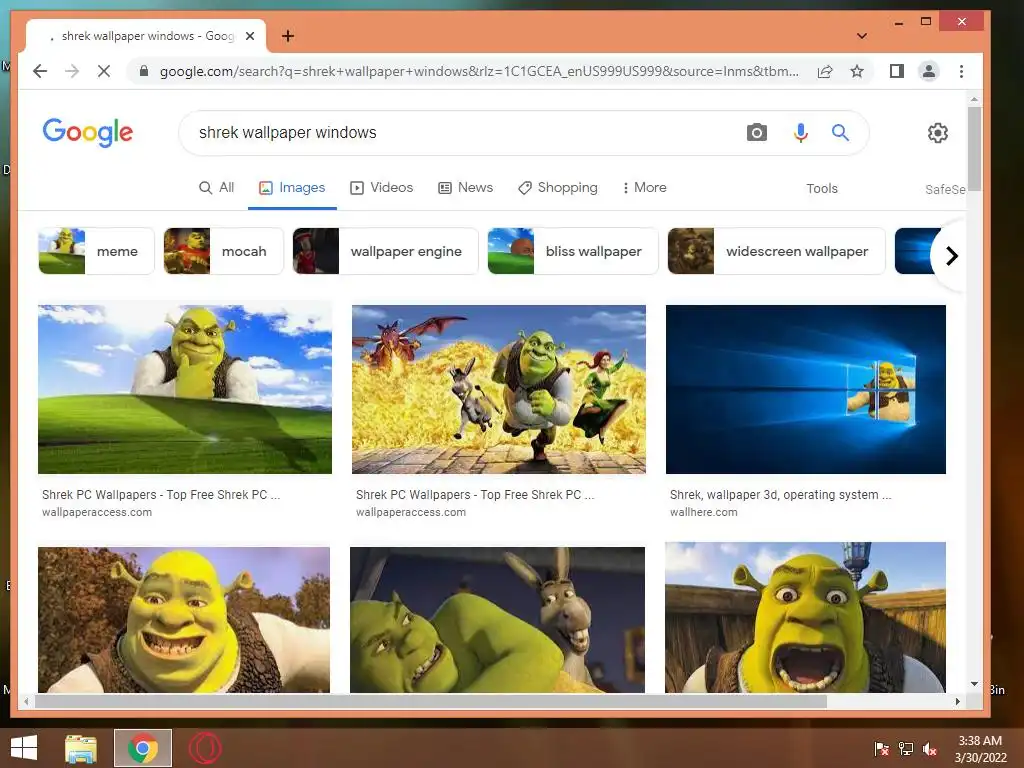The image size is (1024, 768).
Task: Show more chips with right arrow
Action: click(952, 255)
